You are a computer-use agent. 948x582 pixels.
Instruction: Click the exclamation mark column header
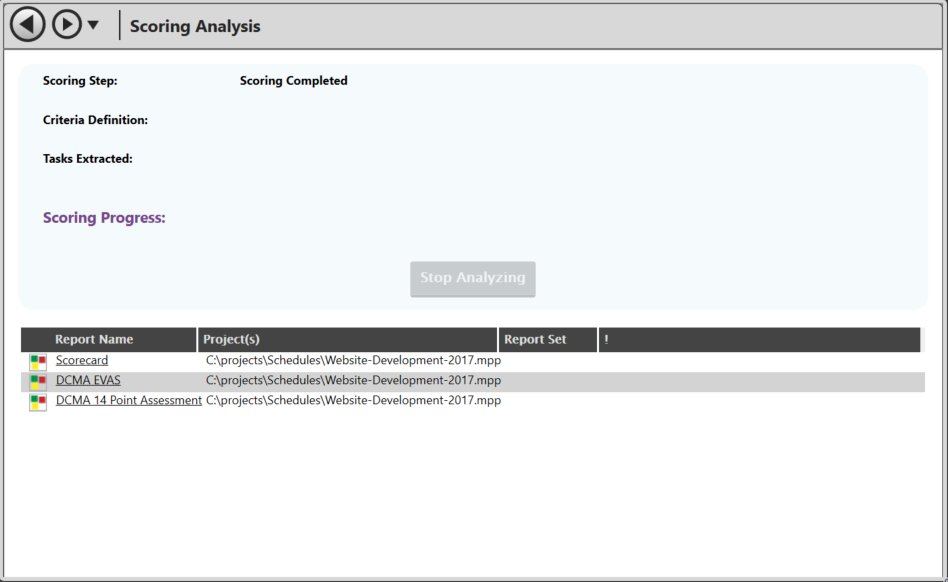point(606,340)
